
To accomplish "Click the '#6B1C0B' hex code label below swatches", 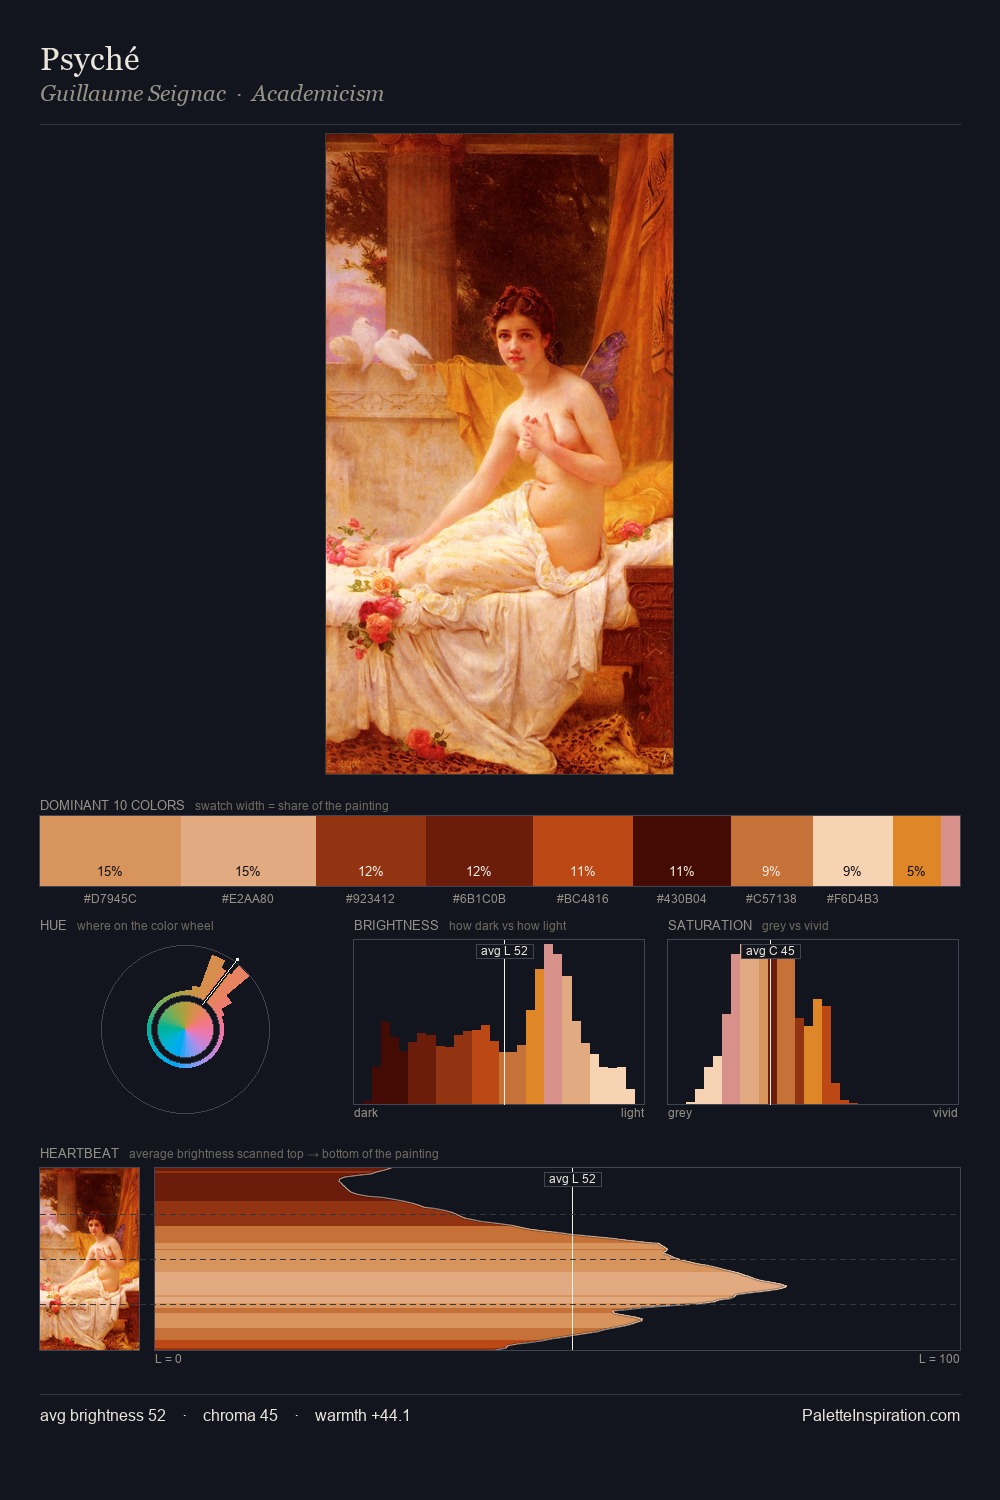I will (x=479, y=899).
